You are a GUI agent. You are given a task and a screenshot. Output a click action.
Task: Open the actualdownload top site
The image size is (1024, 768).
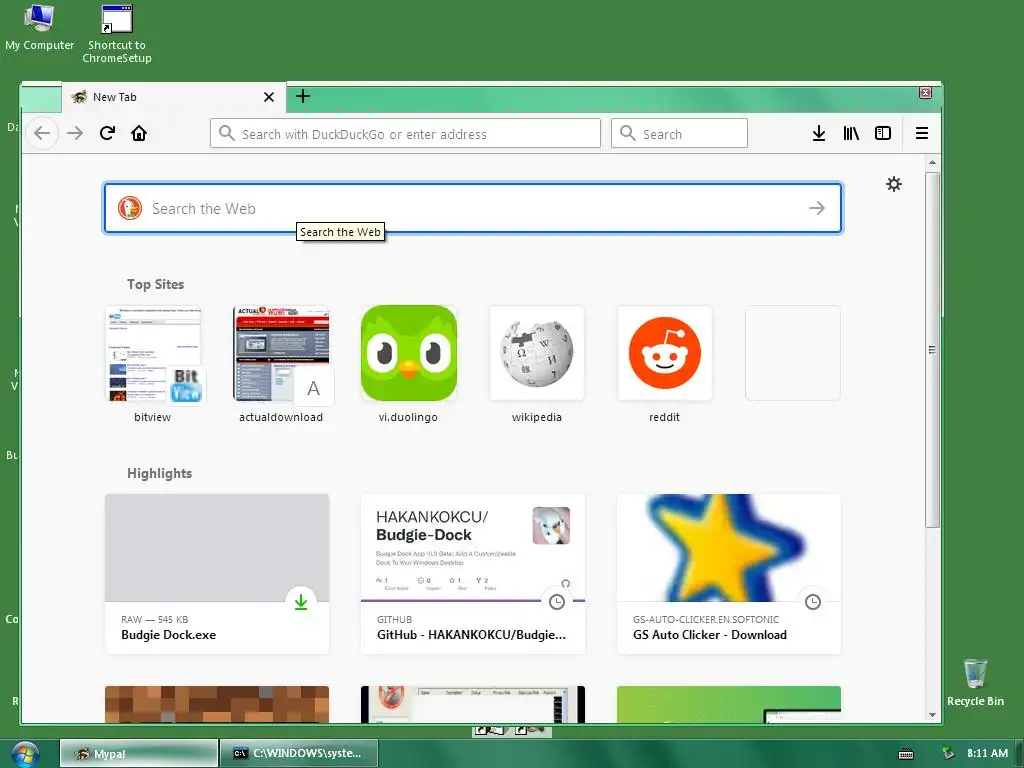pyautogui.click(x=281, y=364)
